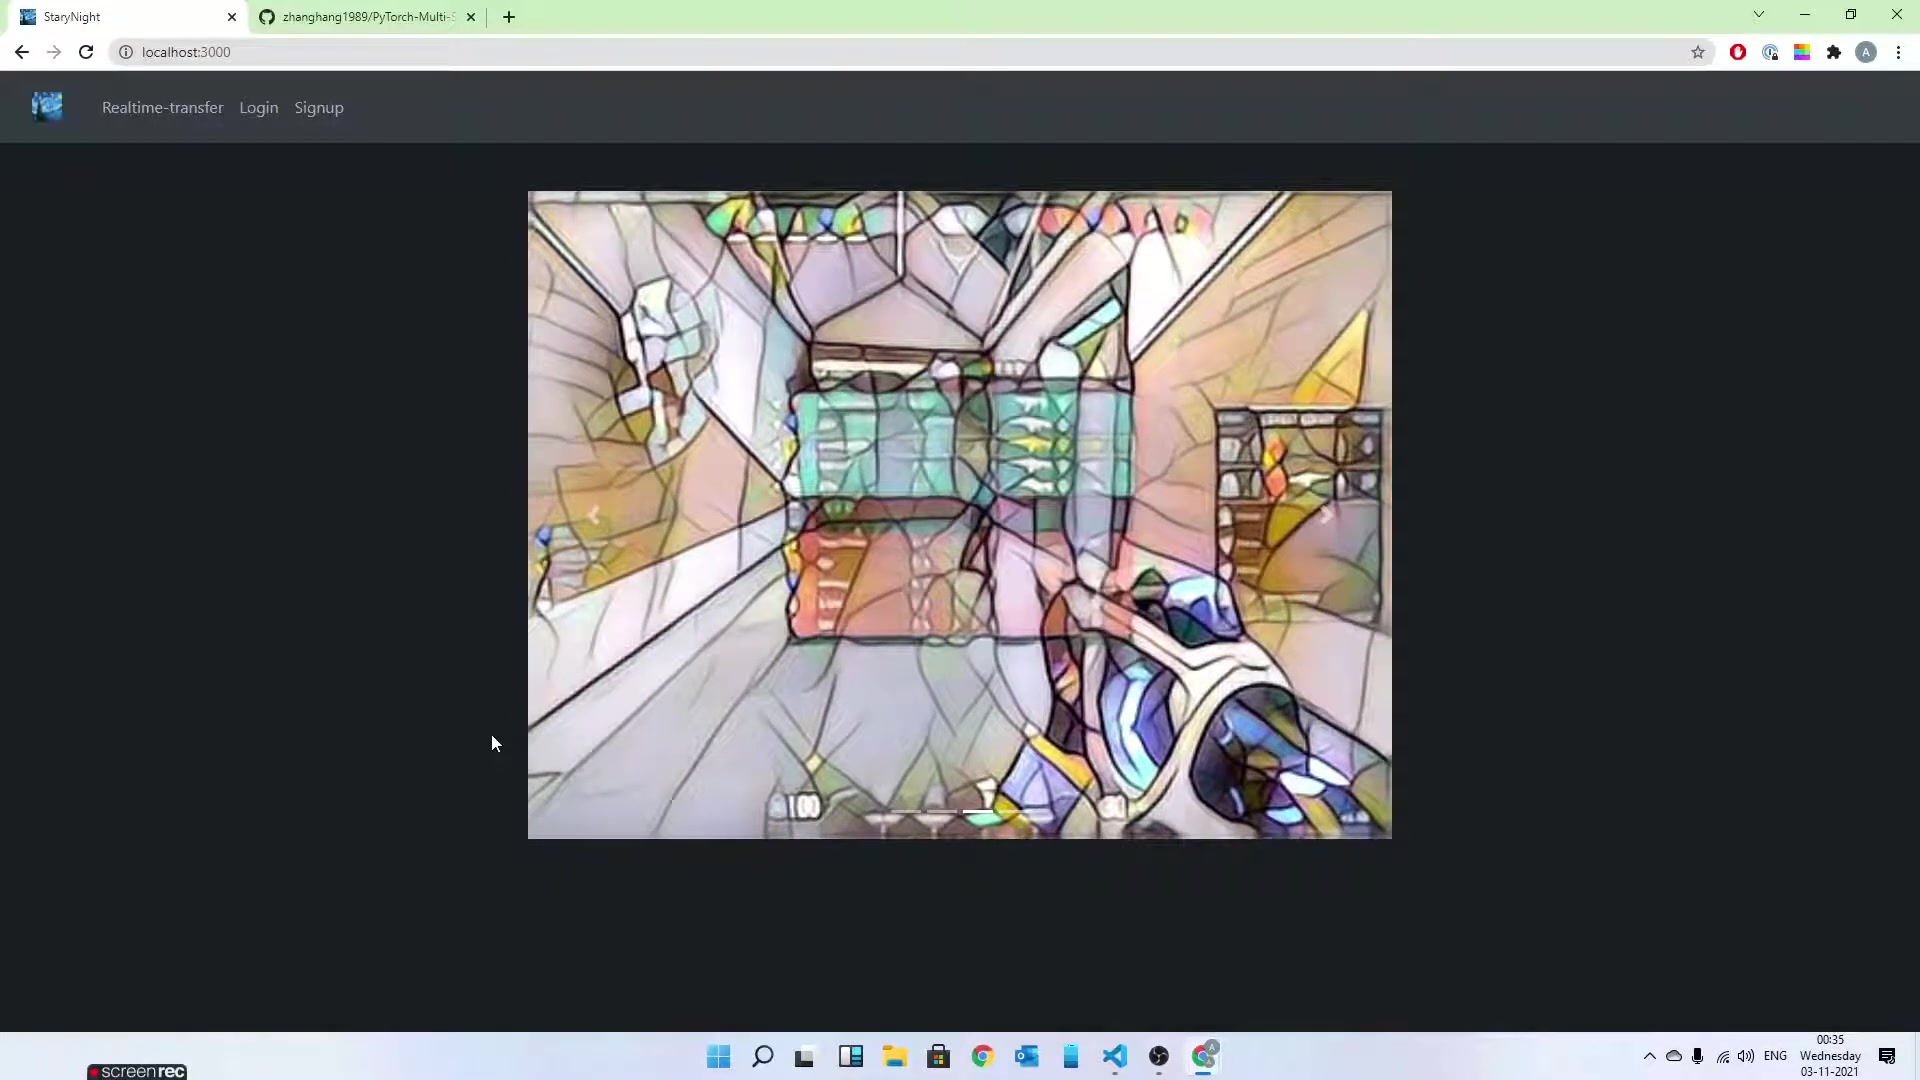
Task: Open a new browser tab
Action: (509, 17)
